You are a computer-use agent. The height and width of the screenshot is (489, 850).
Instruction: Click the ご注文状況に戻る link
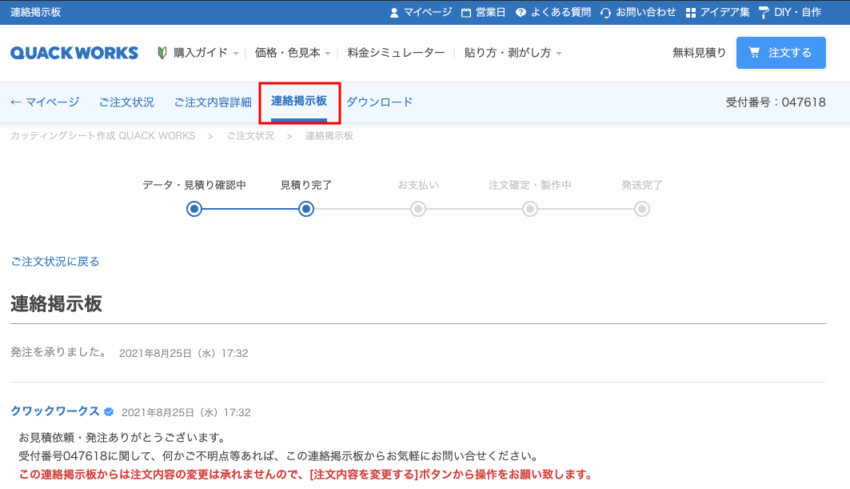pyautogui.click(x=55, y=262)
